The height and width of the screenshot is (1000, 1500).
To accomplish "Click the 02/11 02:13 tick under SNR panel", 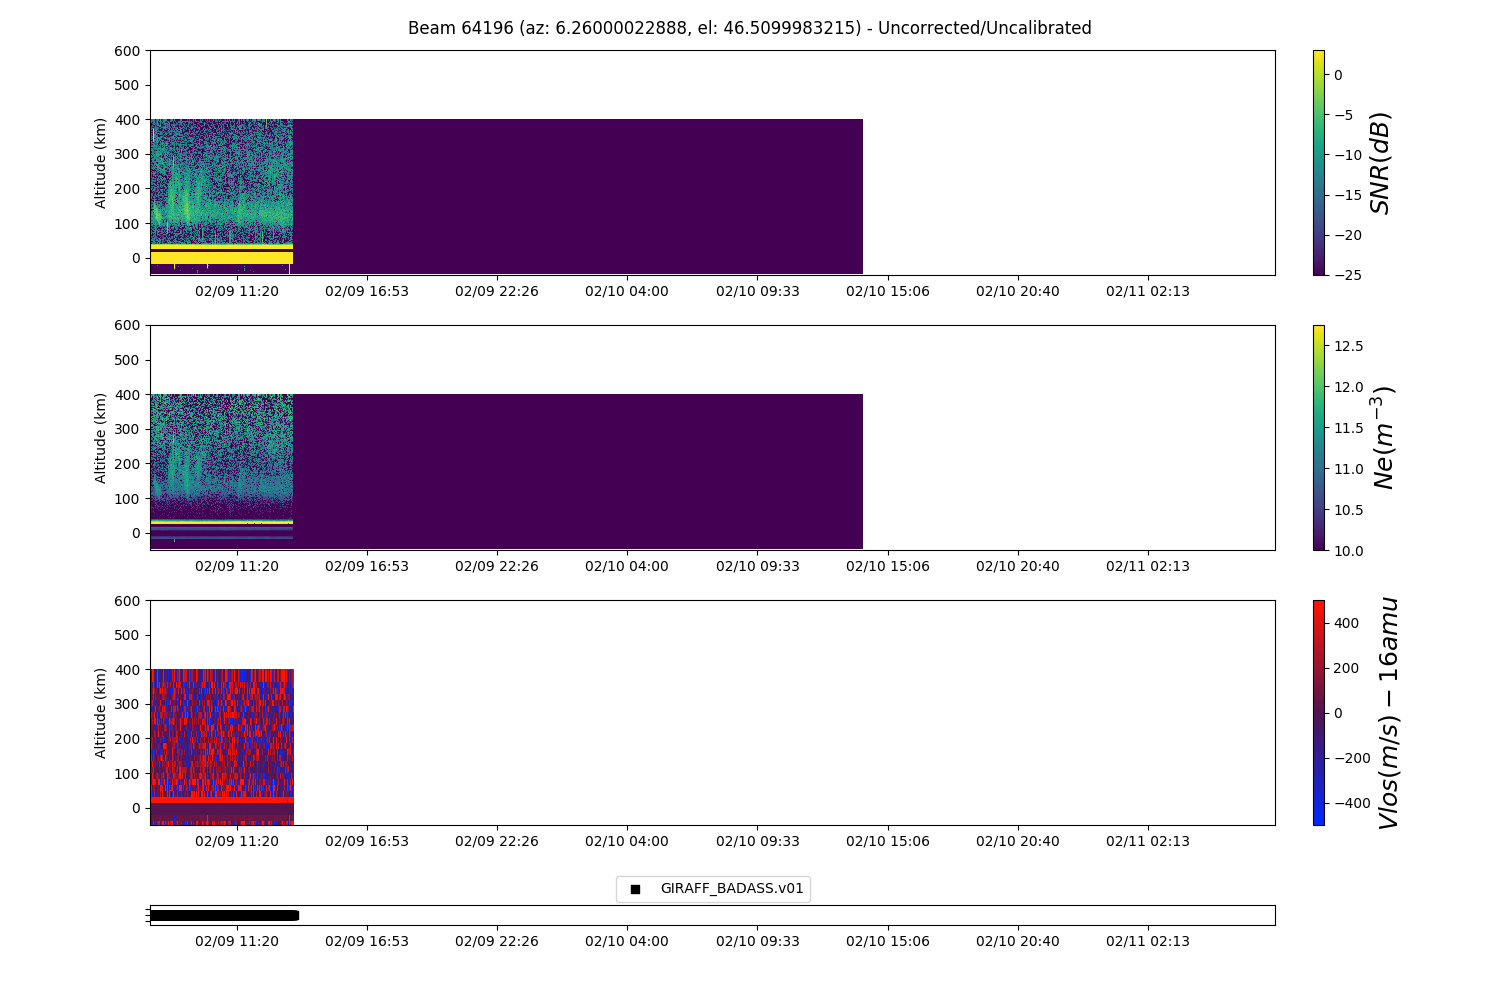I will point(1148,291).
